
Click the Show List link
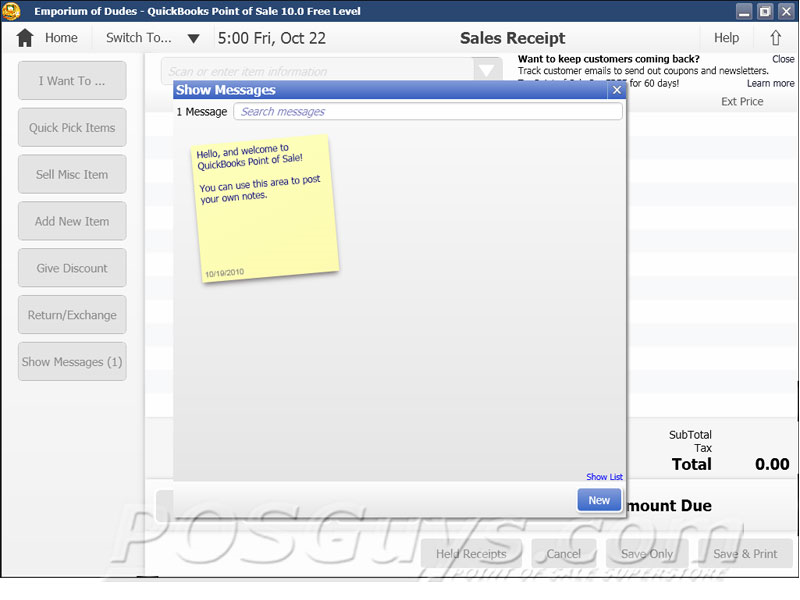click(604, 477)
